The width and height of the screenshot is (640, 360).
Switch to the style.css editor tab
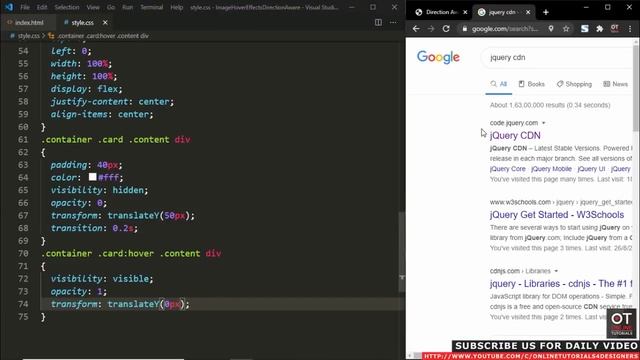82,22
